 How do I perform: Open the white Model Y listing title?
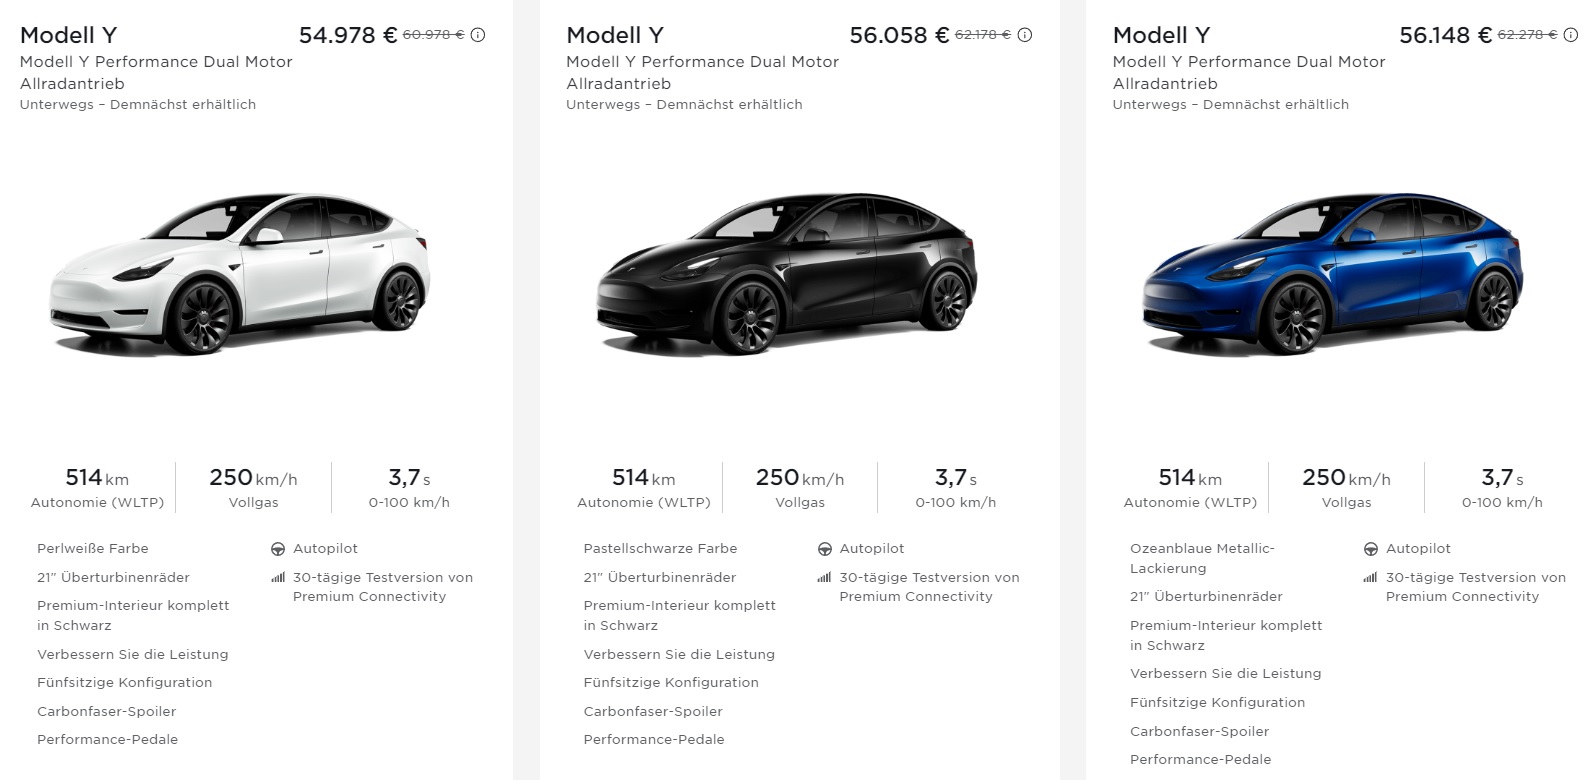click(69, 33)
